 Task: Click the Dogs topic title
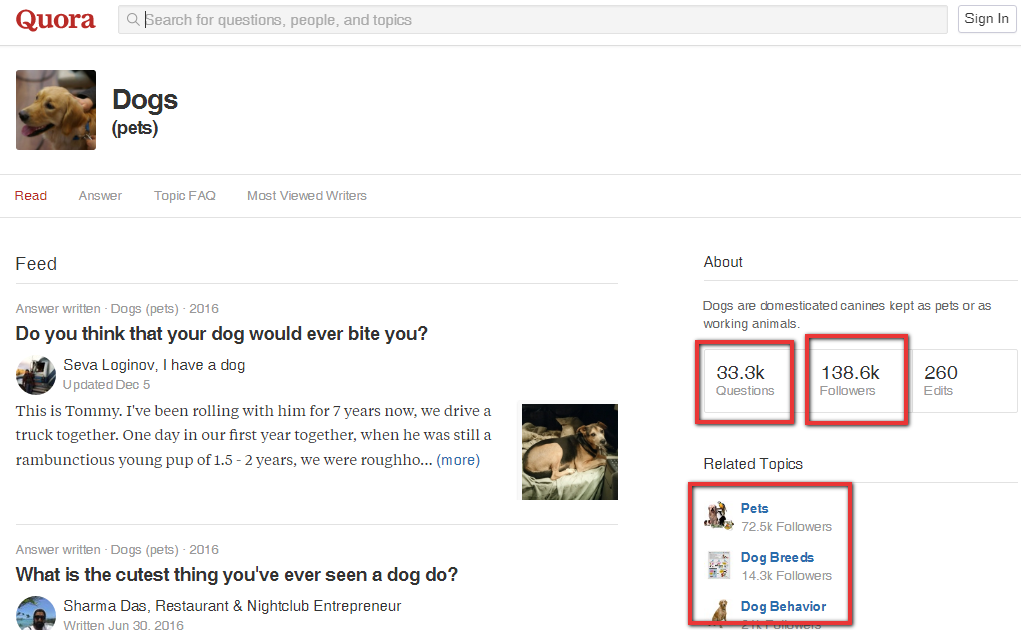coord(145,100)
